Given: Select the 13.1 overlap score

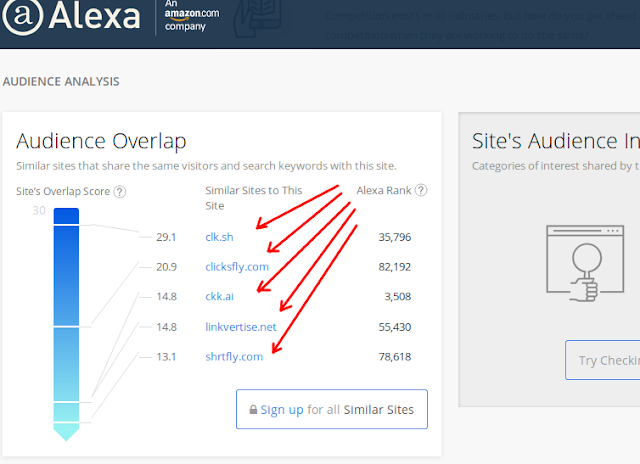Looking at the screenshot, I should [167, 357].
